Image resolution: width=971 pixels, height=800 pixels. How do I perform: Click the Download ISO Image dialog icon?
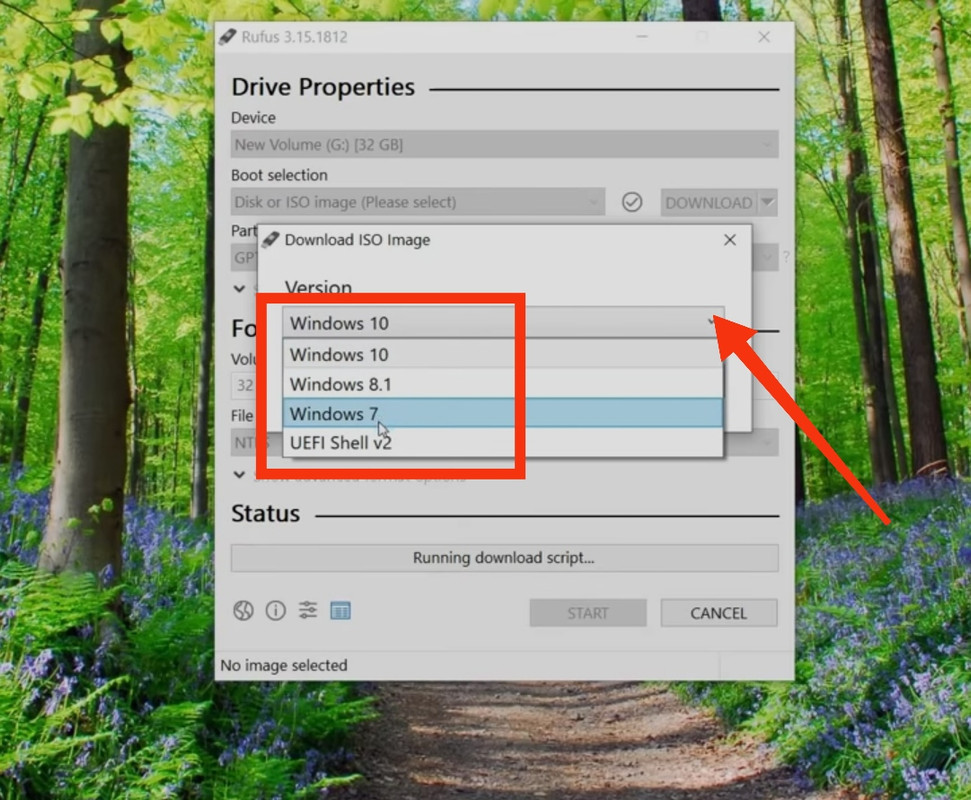click(x=271, y=239)
